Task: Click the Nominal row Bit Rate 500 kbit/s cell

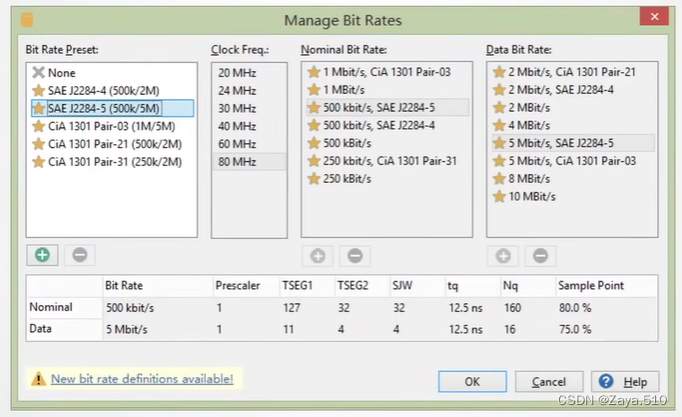Action: tap(157, 308)
